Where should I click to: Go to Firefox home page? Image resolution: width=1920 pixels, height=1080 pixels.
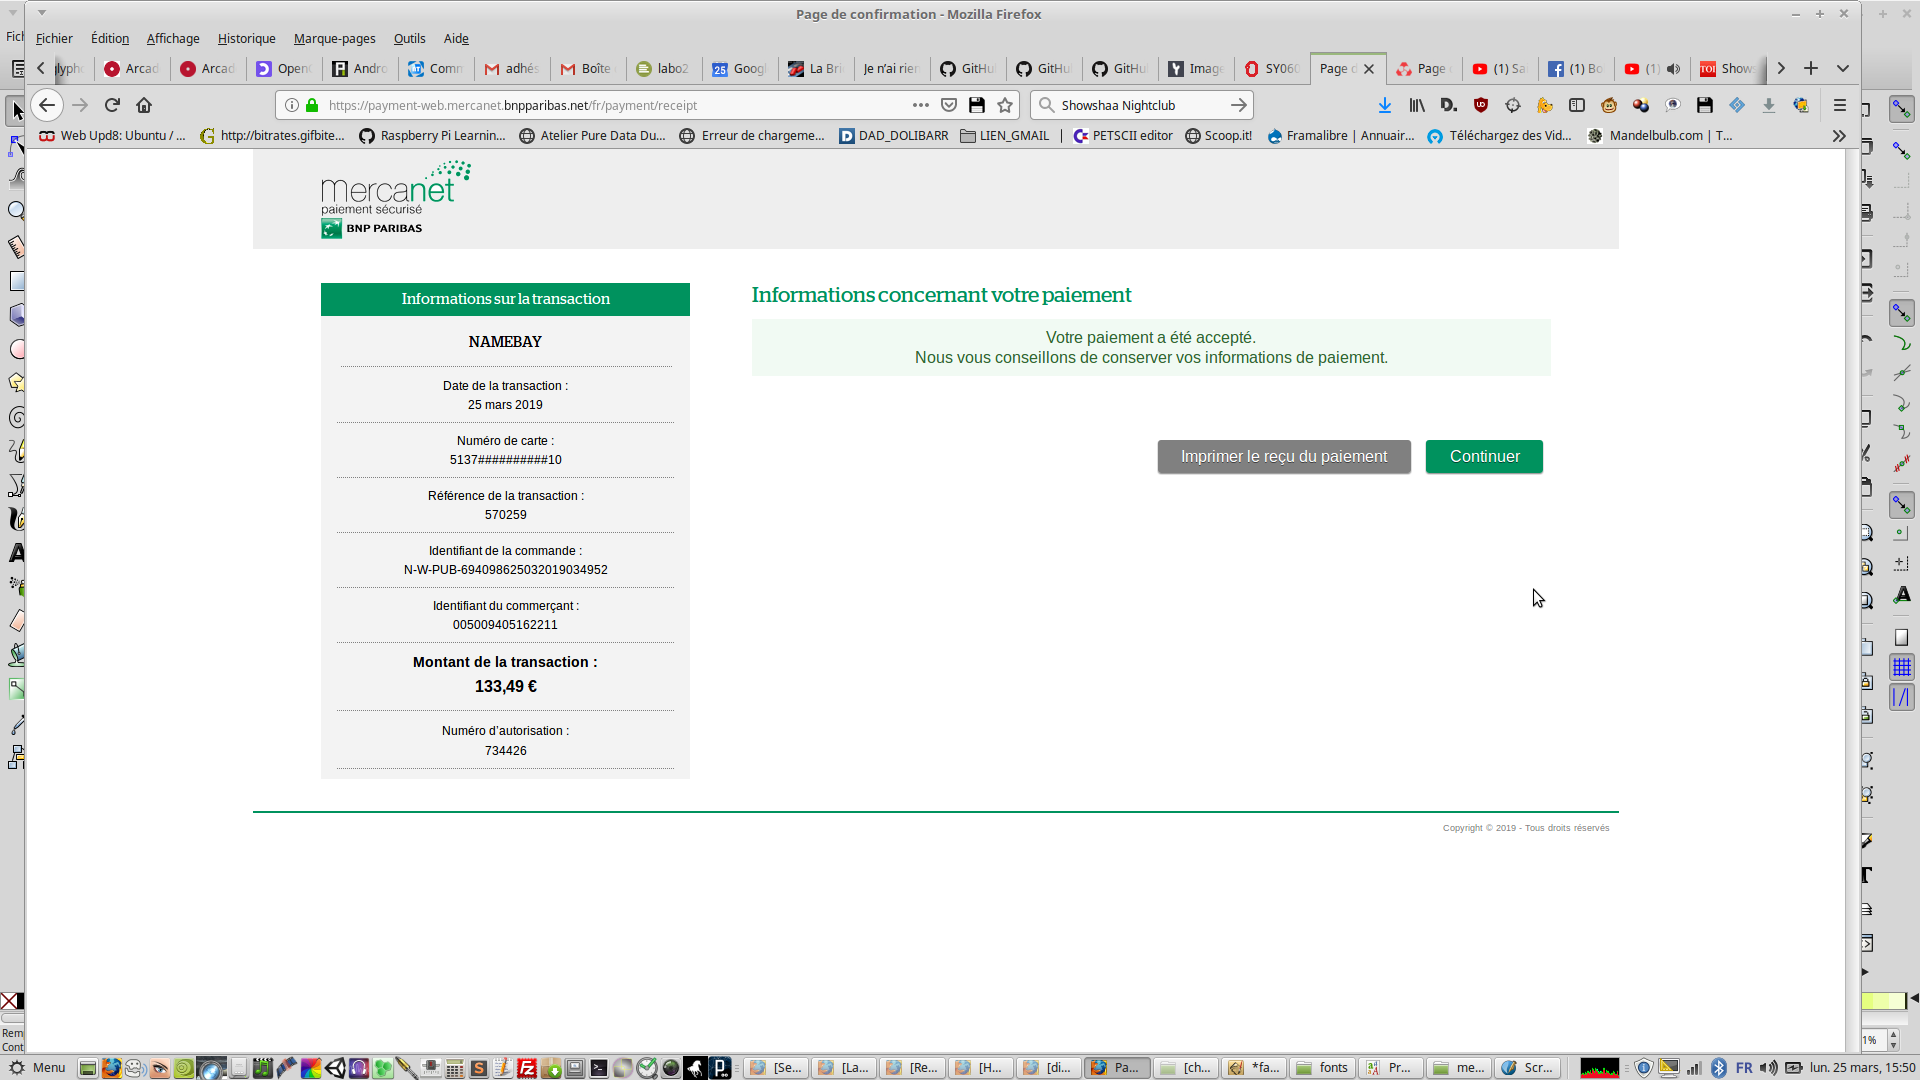point(144,105)
